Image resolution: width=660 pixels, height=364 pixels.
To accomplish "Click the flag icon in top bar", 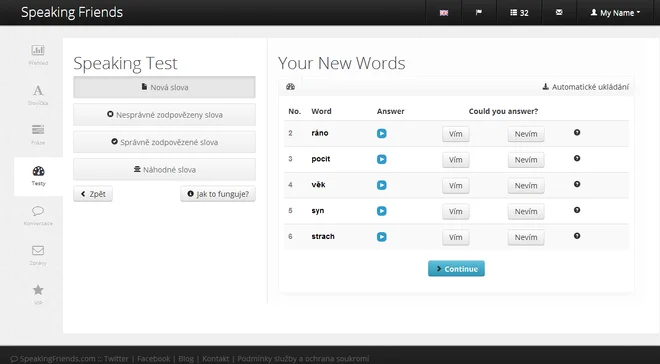I will (x=479, y=13).
